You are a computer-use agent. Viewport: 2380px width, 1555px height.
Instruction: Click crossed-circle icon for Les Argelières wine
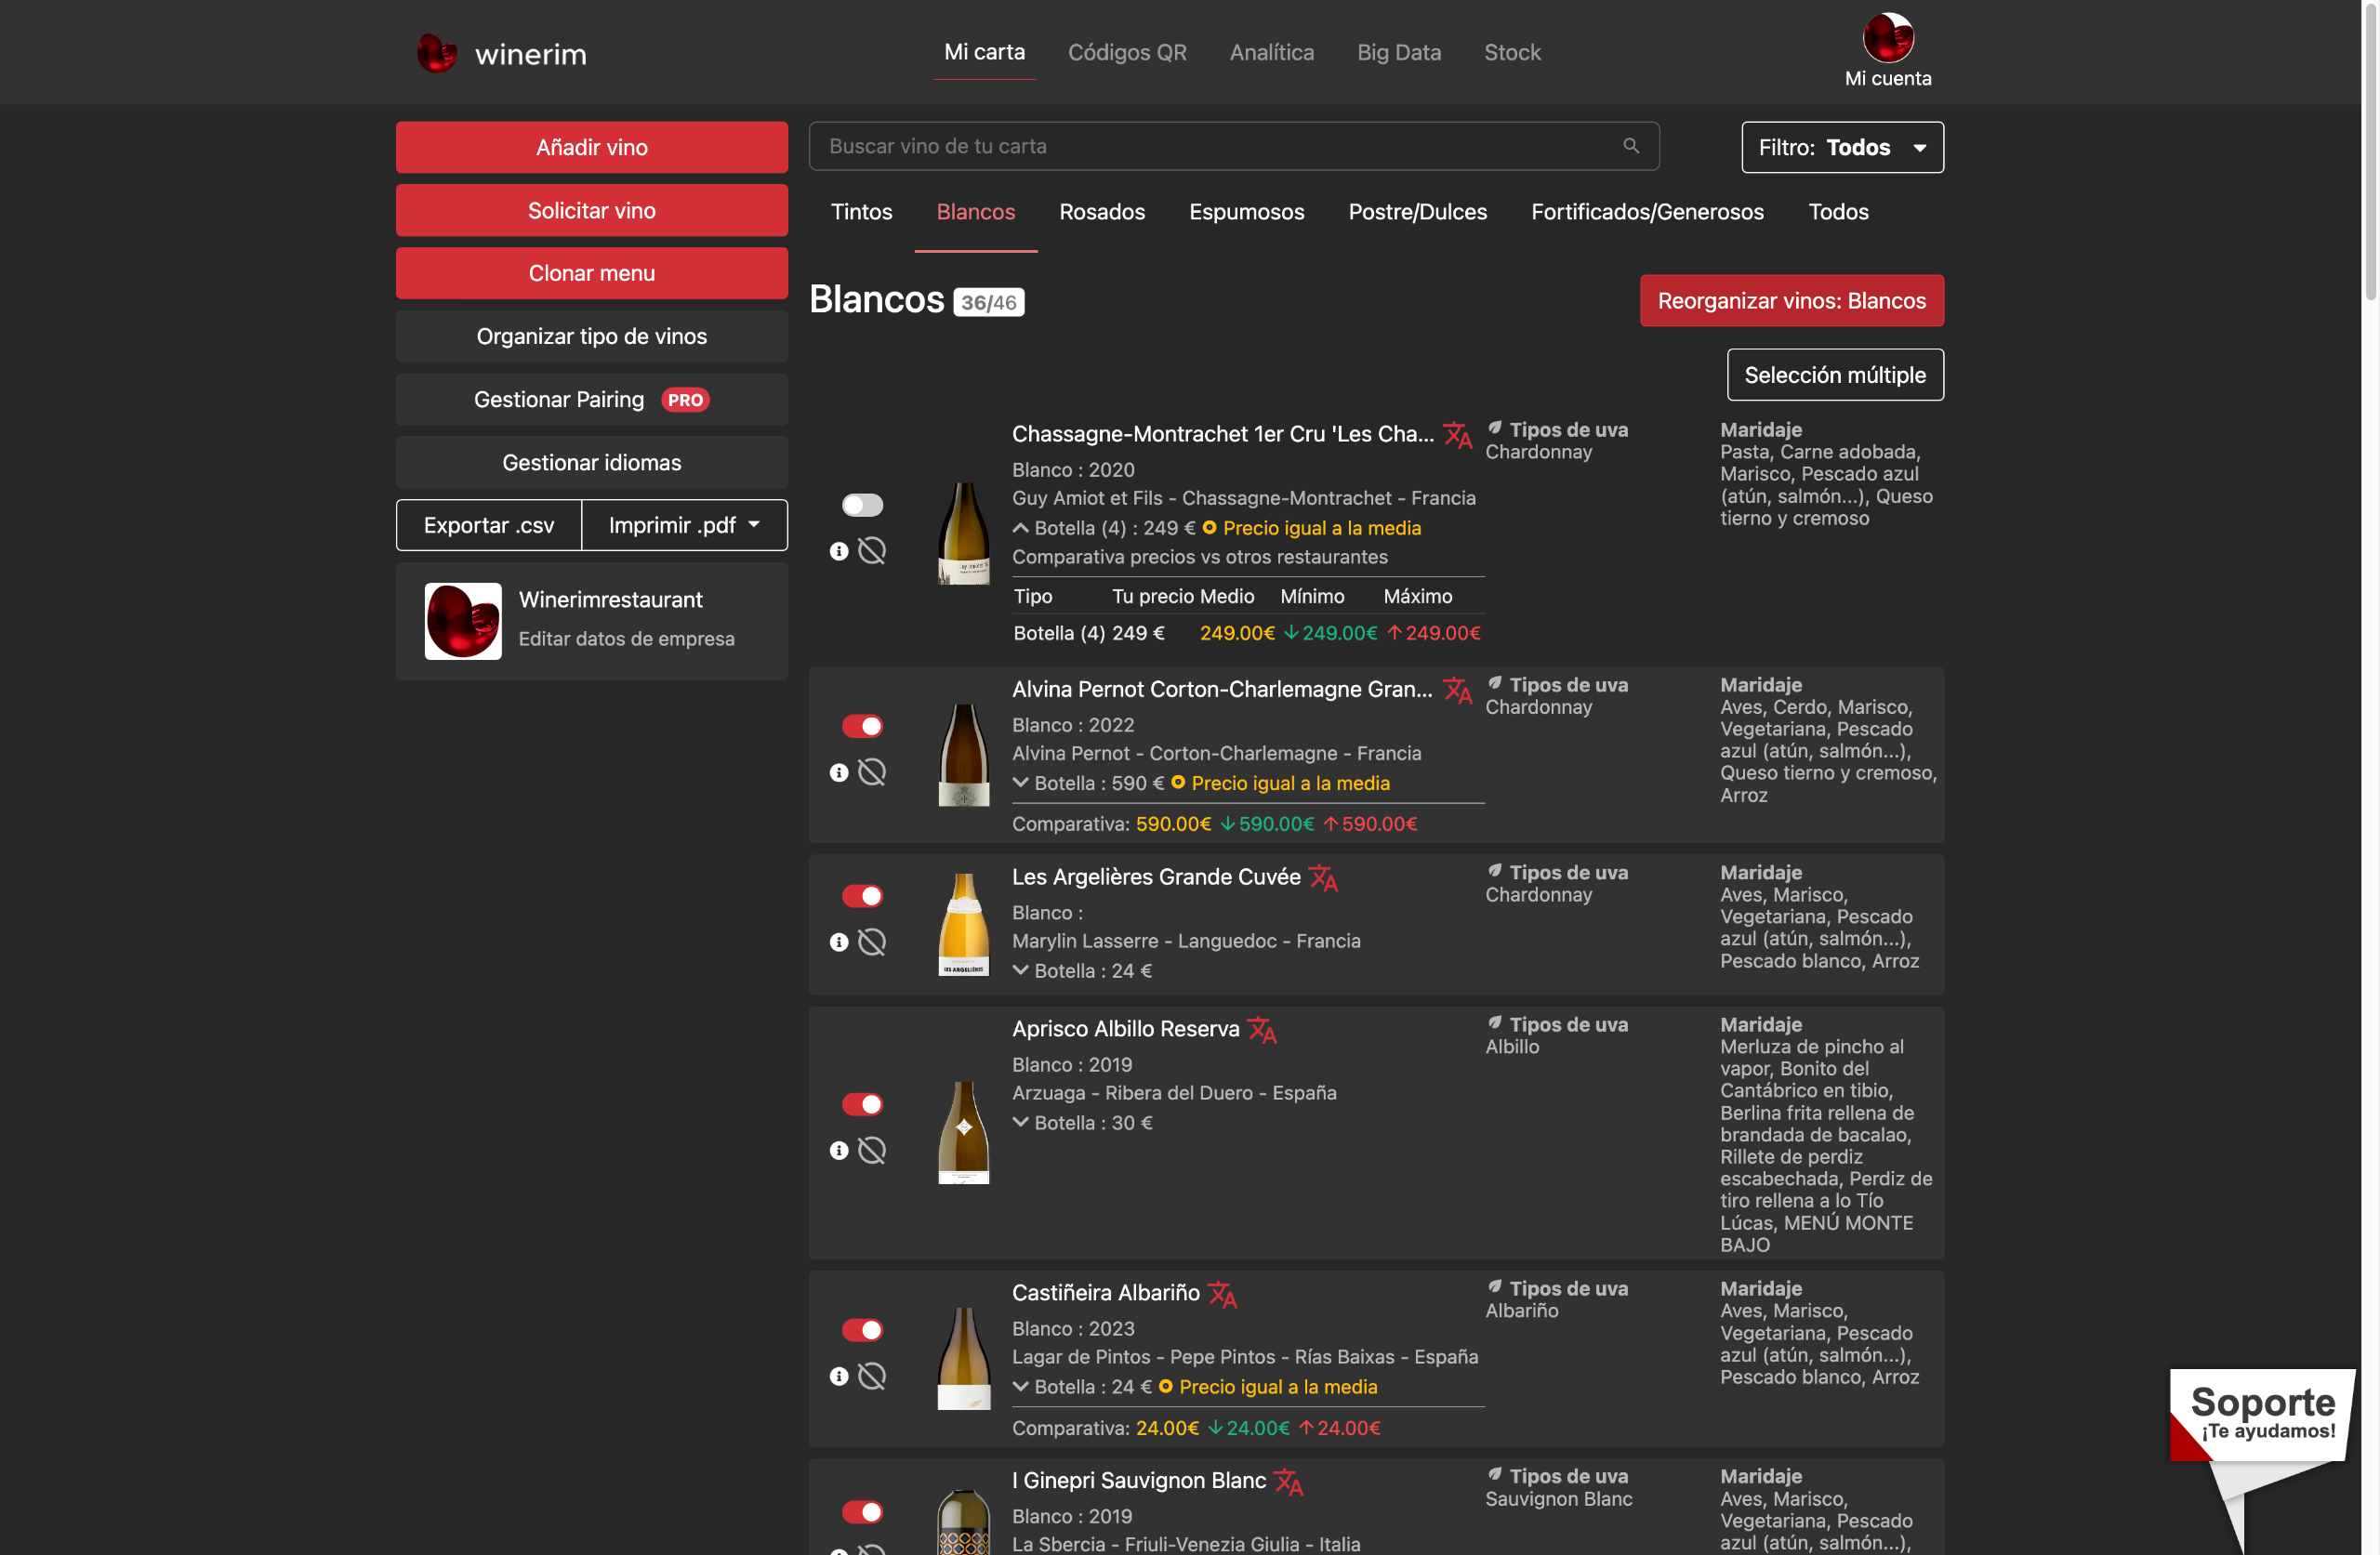(x=872, y=942)
